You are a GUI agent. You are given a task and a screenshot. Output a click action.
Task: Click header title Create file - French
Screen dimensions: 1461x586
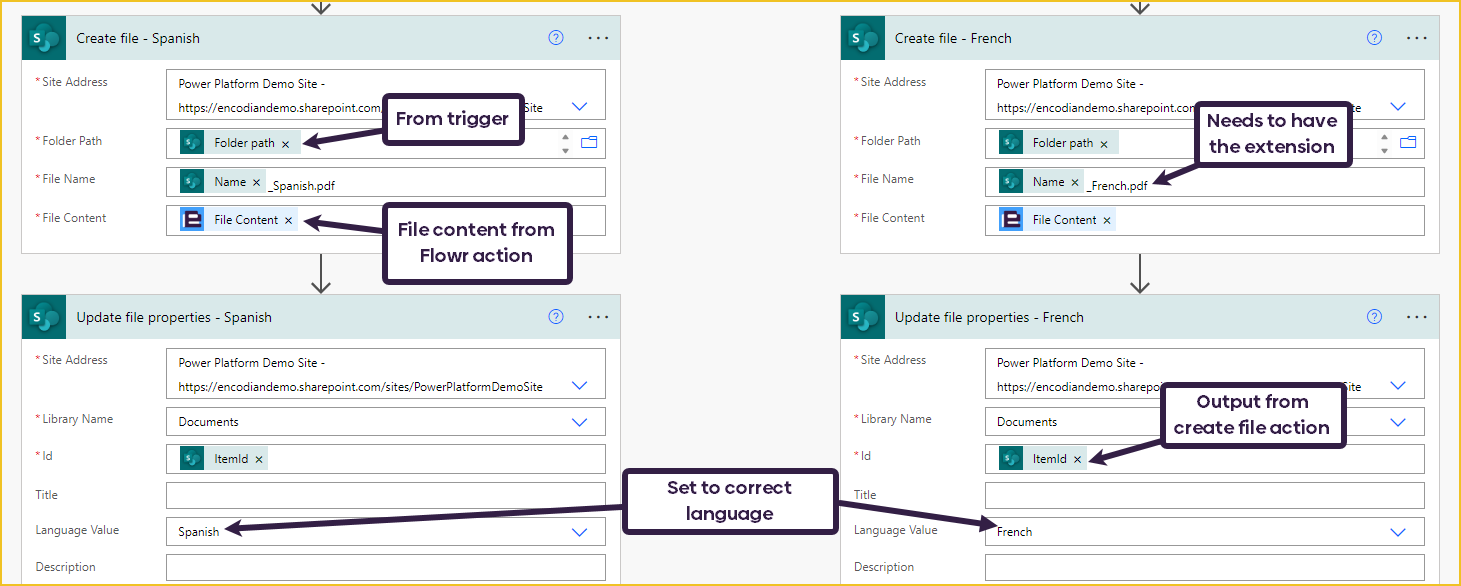coord(953,38)
